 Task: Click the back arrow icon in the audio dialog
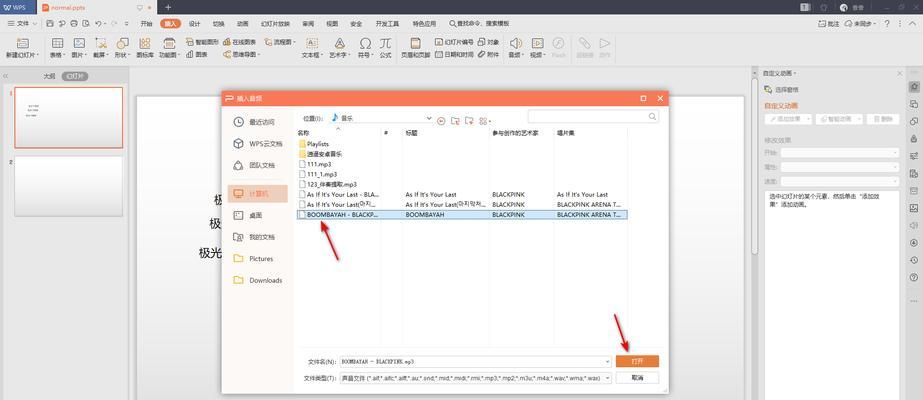tap(441, 121)
